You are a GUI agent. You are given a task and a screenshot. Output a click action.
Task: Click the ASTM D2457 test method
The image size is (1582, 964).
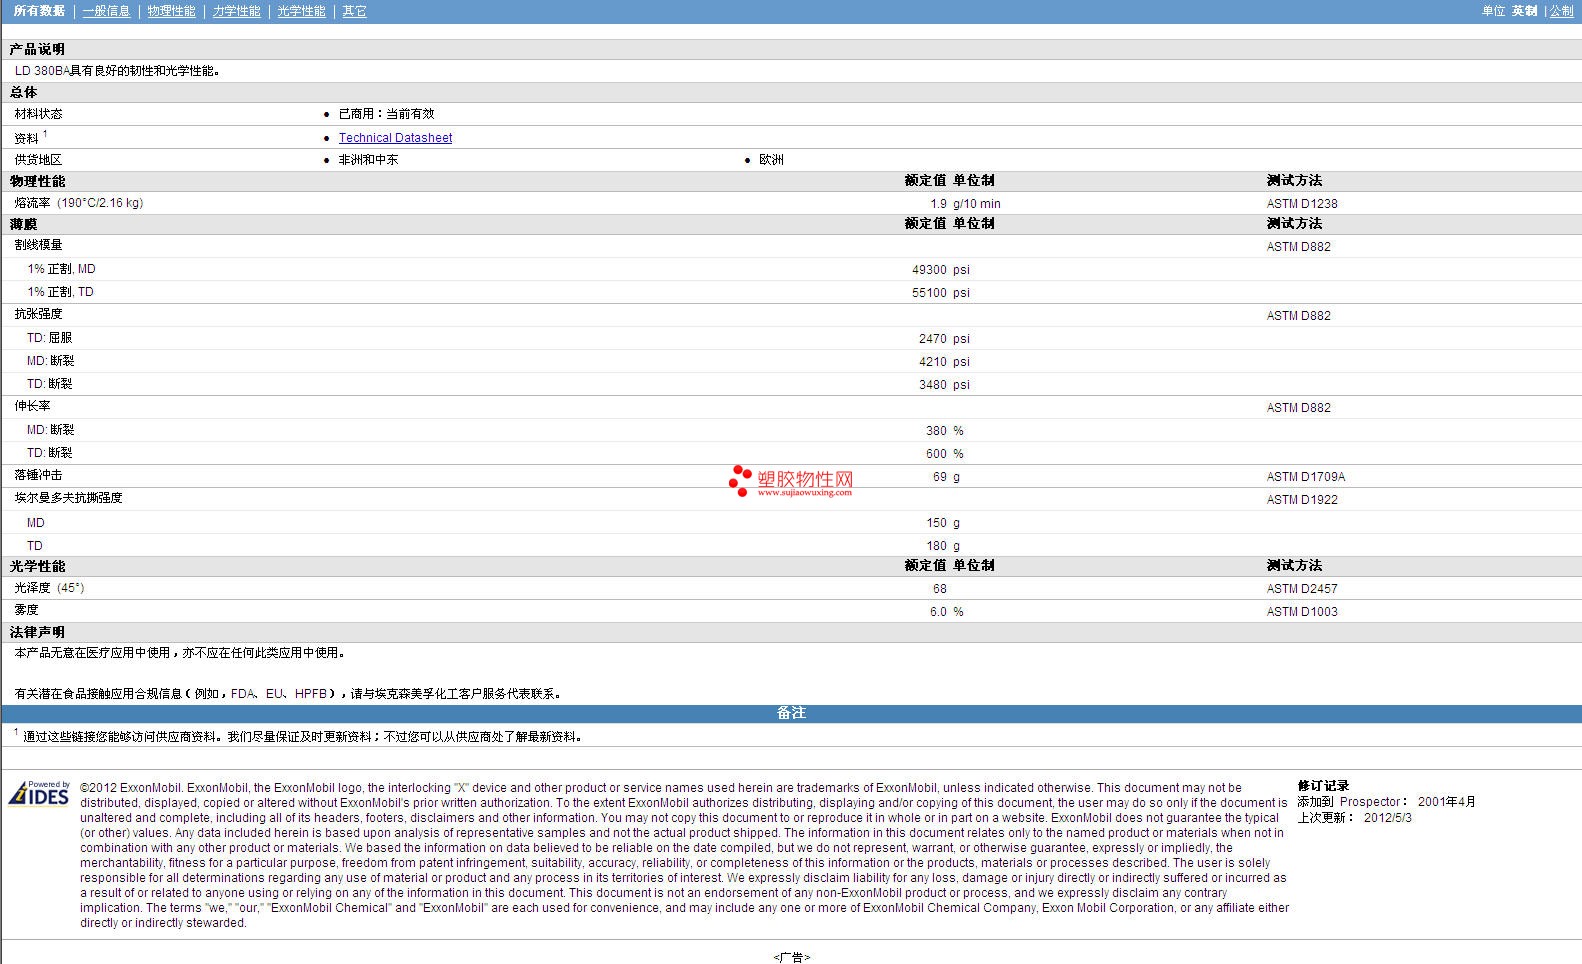click(1302, 589)
